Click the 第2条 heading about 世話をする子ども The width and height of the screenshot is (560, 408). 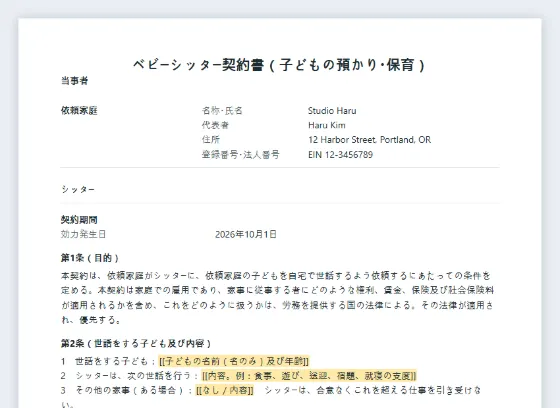click(x=136, y=344)
